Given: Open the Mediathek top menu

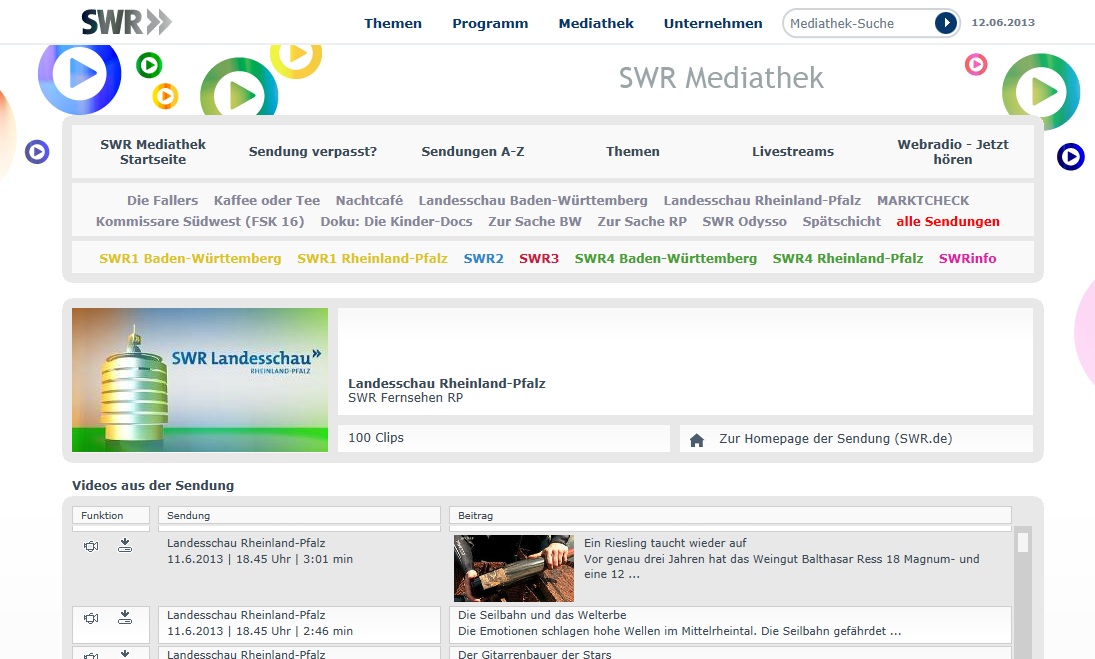Looking at the screenshot, I should click(x=596, y=23).
